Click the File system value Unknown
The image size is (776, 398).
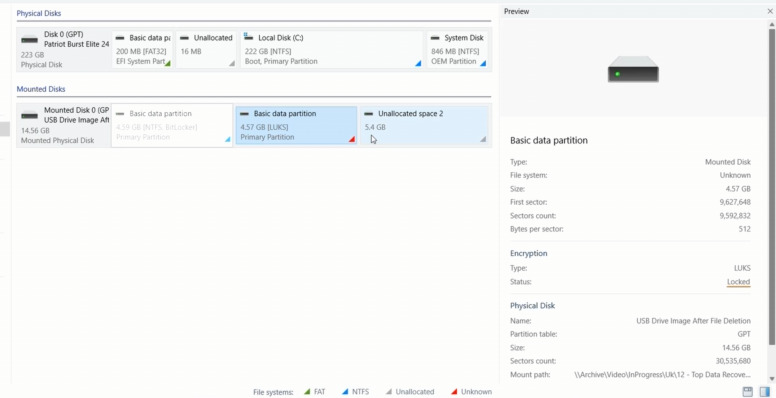pos(735,175)
